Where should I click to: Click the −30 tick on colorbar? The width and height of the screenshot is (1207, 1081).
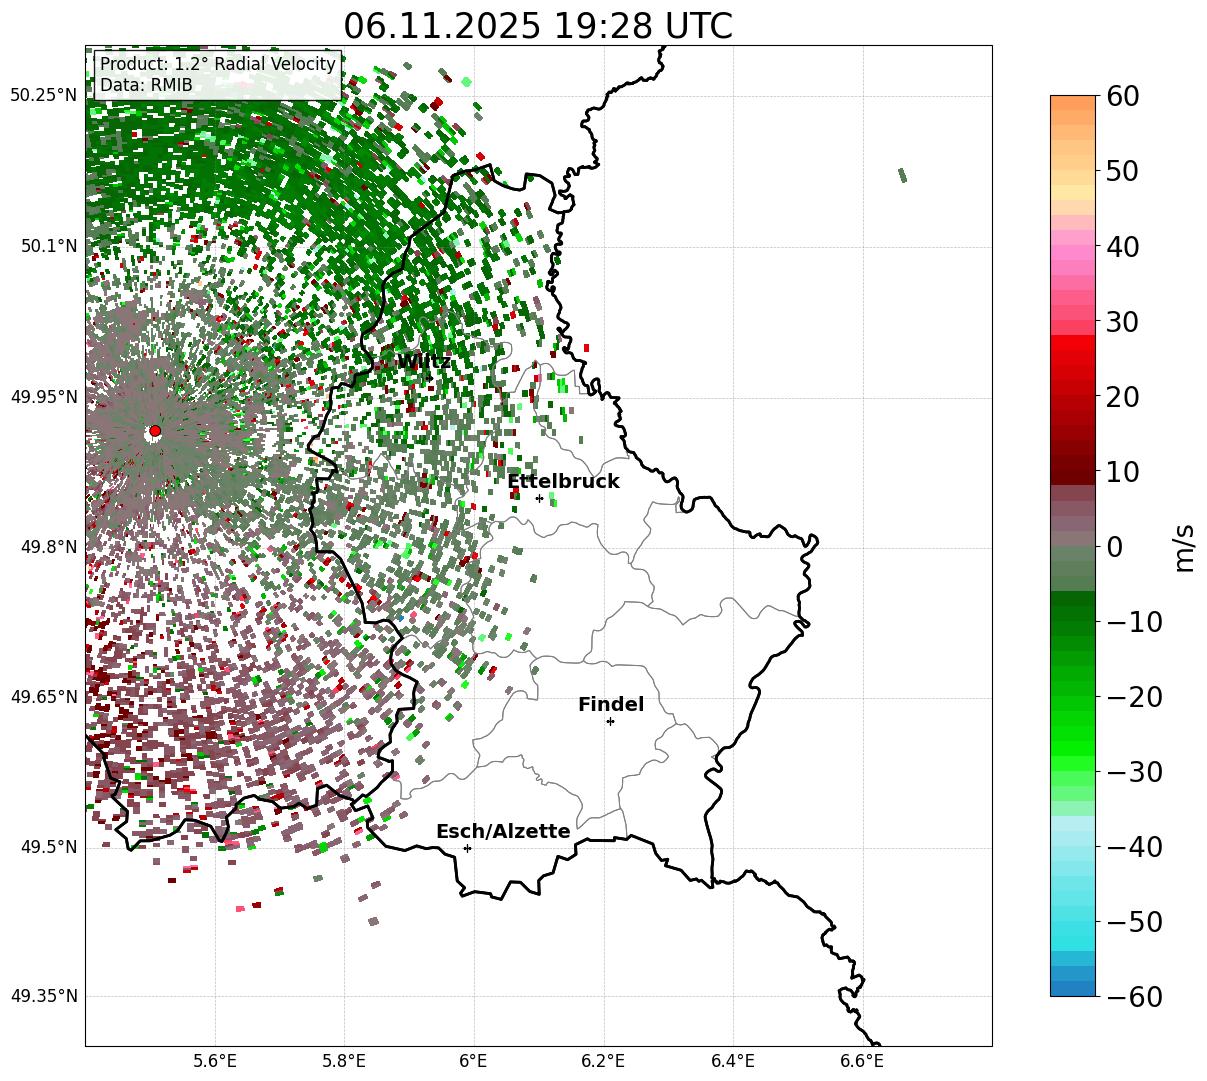pos(1134,771)
